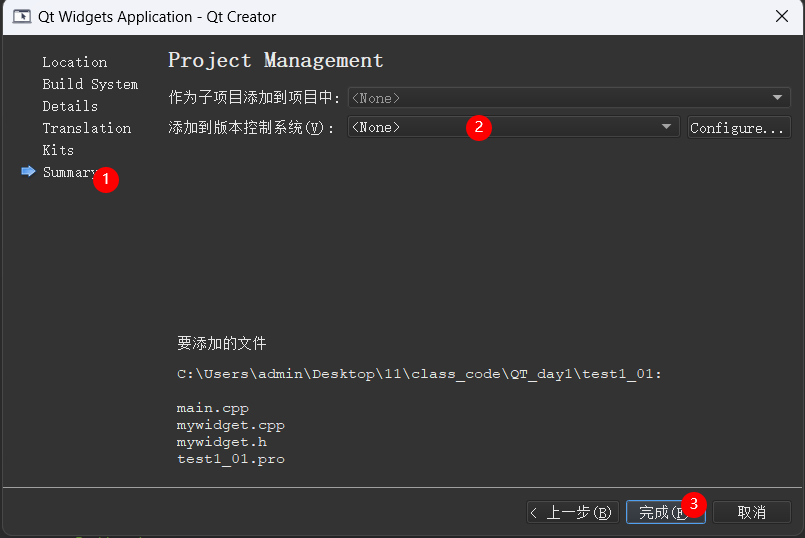Select the Location wizard step
The width and height of the screenshot is (805, 538).
pos(74,62)
